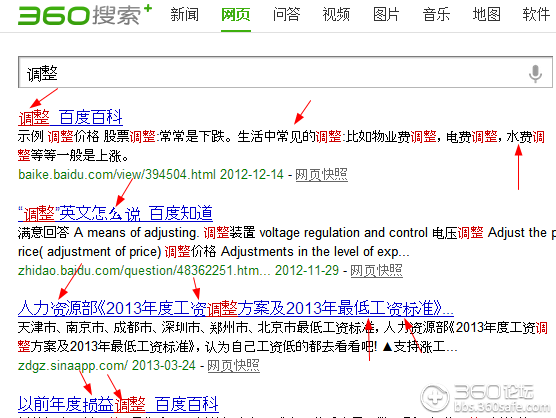Click the URL zdgz.sinaapp.com/
Viewport: 556px width, 418px height.
[x=73, y=366]
